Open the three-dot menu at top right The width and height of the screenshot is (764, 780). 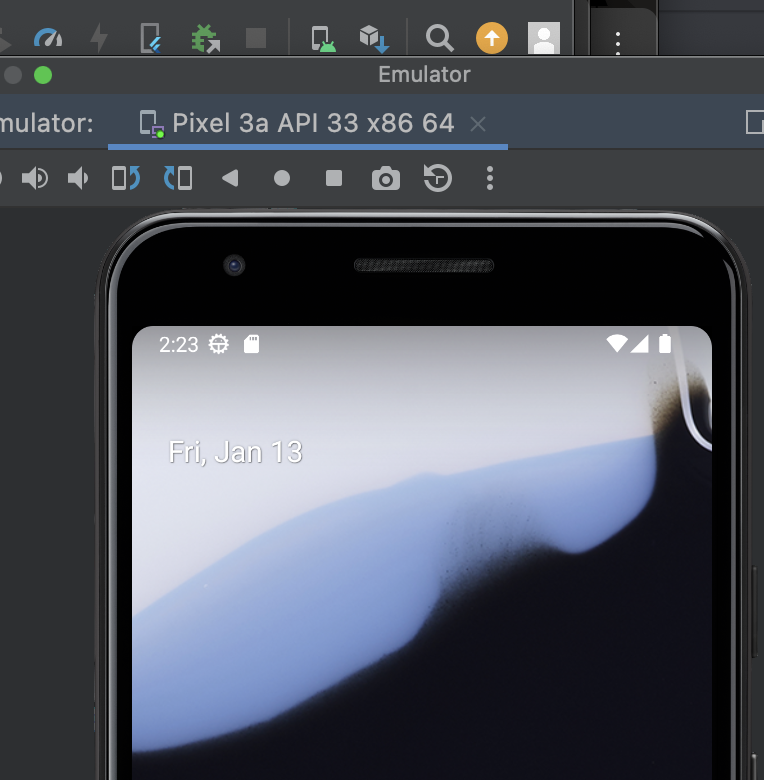(x=618, y=43)
